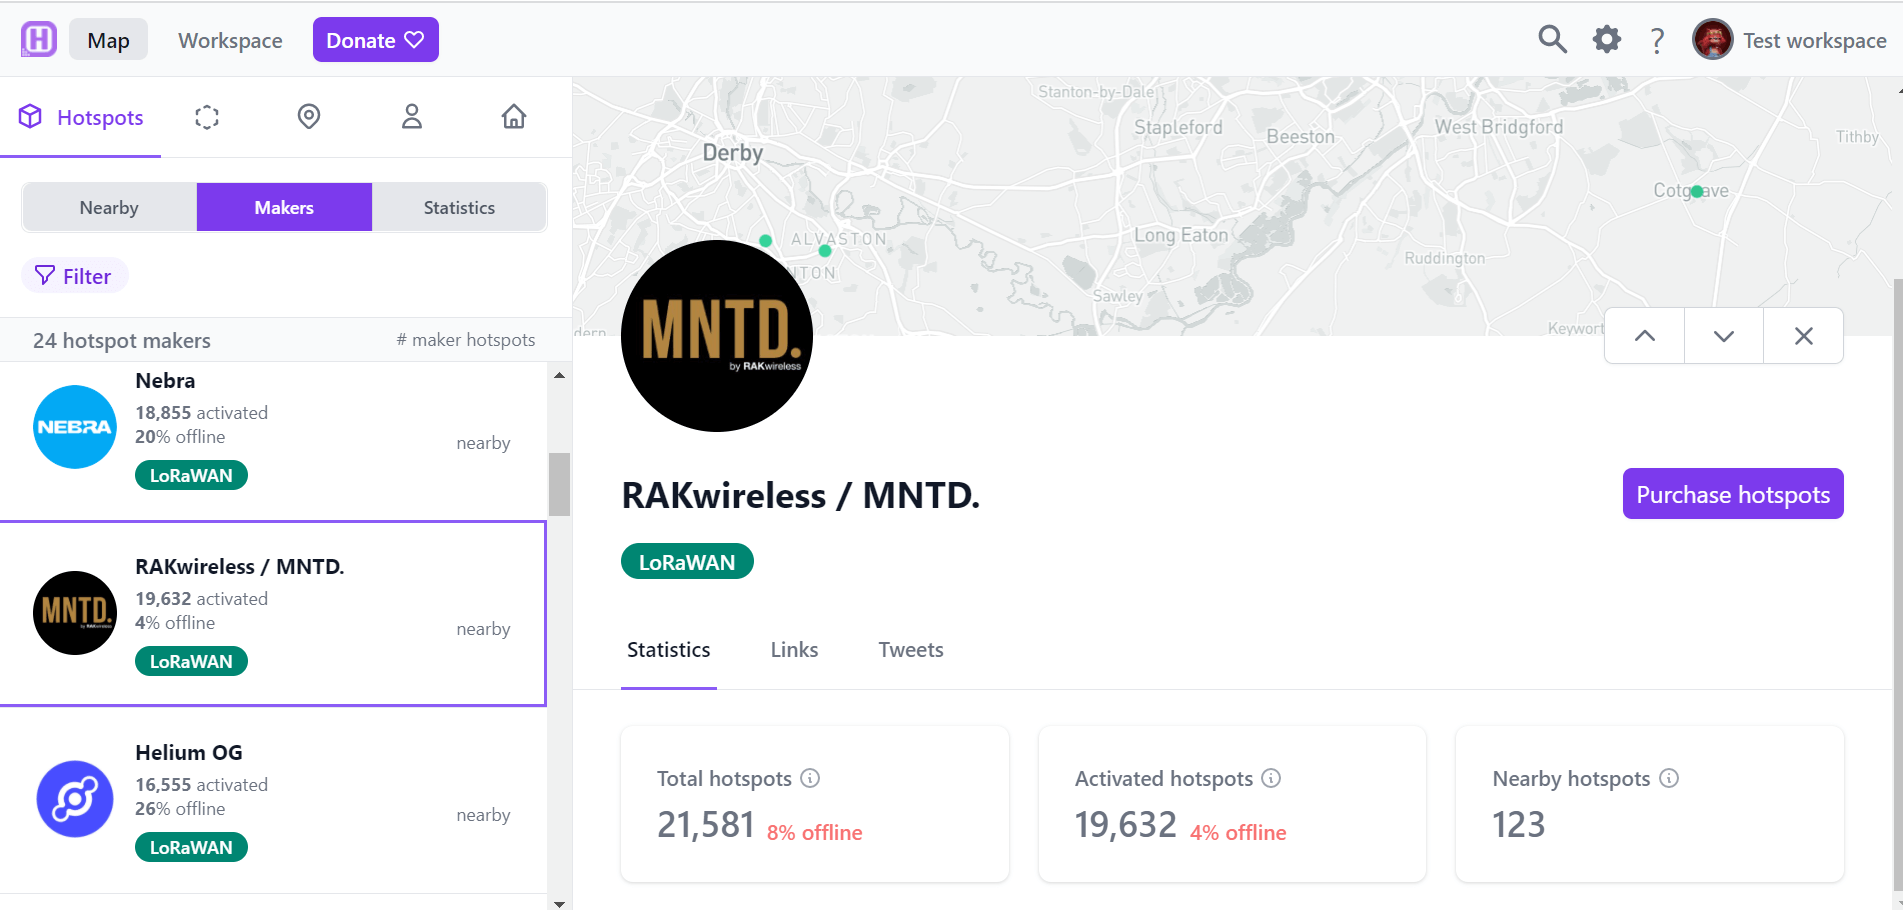Select Makers segment toggle

284,207
